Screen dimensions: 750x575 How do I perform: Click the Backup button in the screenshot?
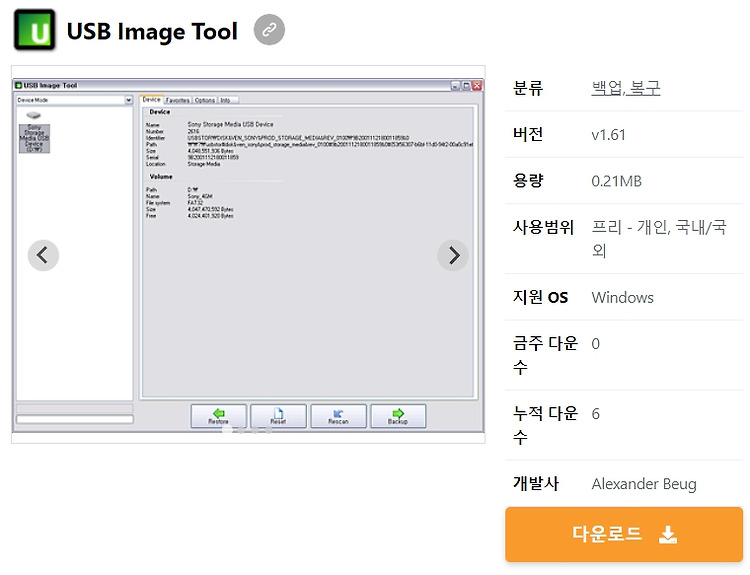pos(398,416)
